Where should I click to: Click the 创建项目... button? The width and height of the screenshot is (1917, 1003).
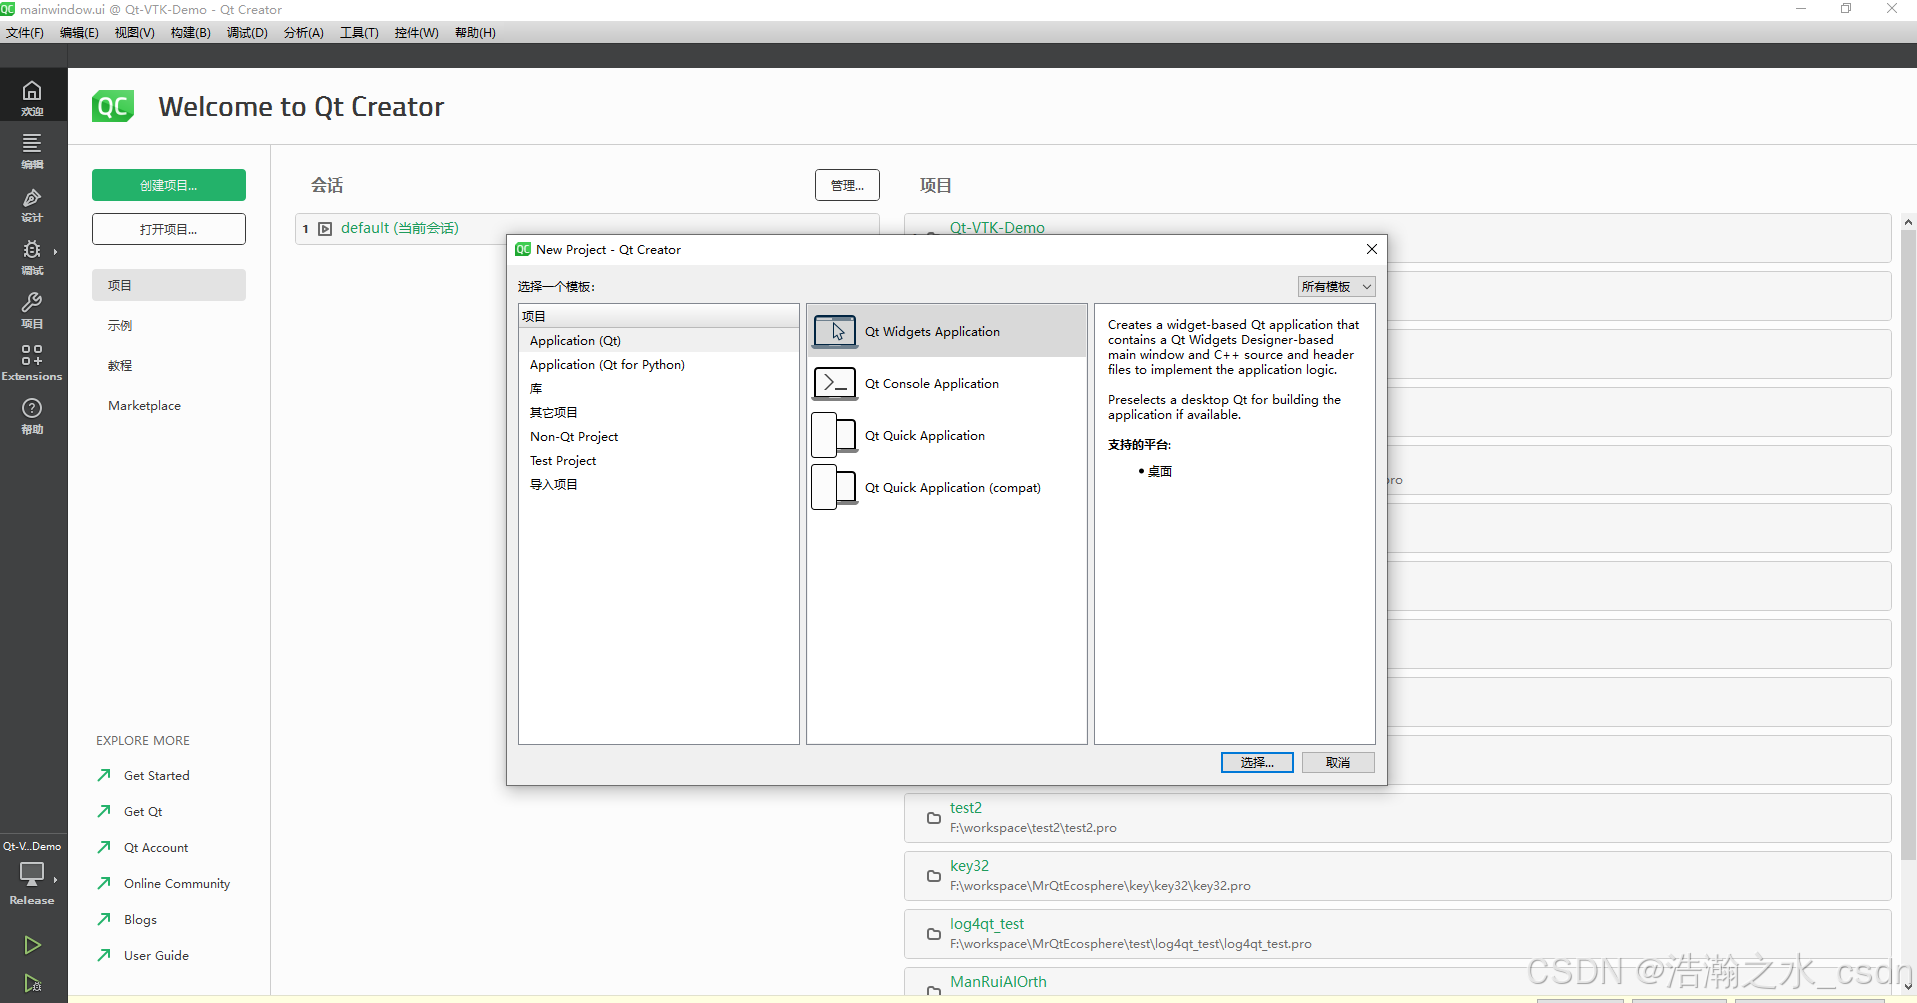[169, 185]
